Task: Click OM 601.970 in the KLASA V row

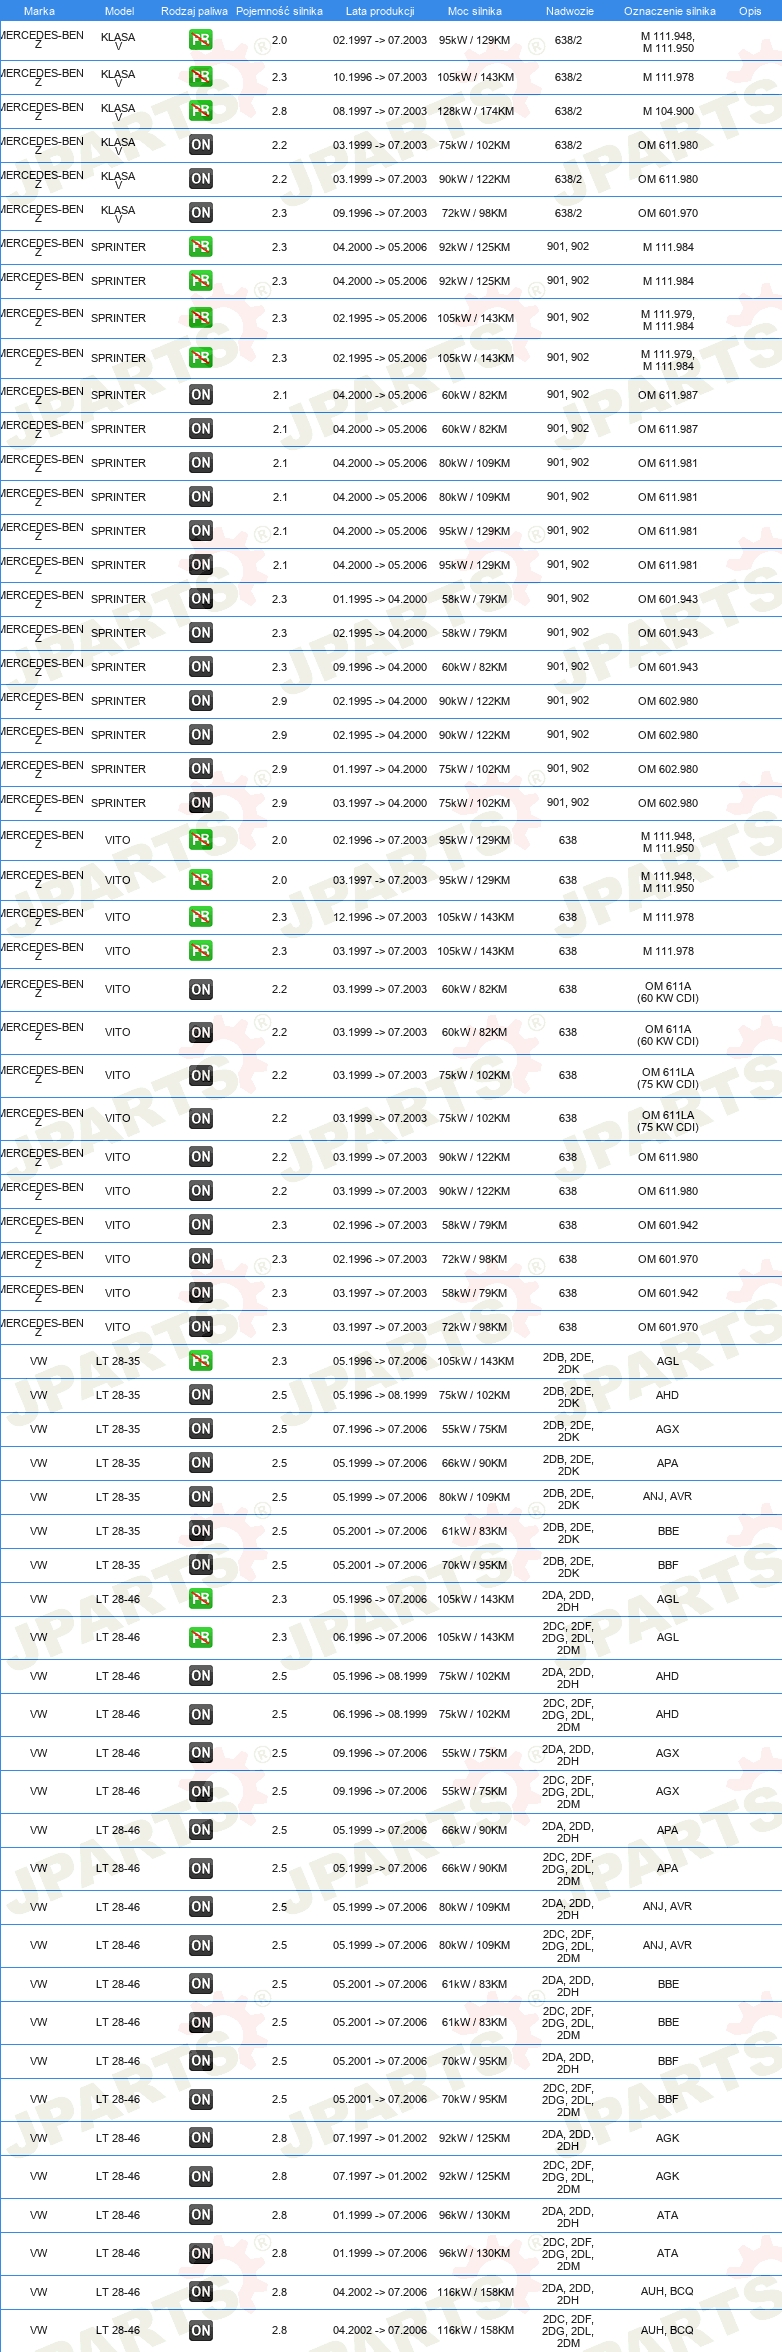Action: [668, 213]
